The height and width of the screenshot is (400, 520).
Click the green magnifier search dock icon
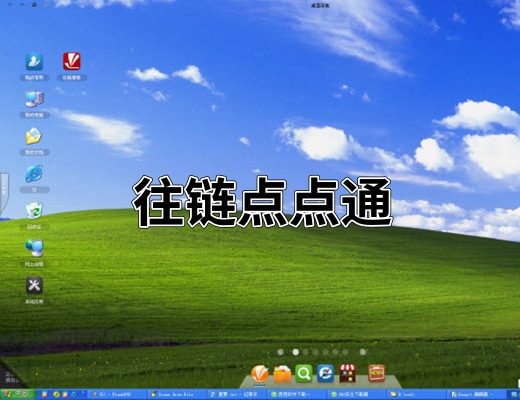303,374
